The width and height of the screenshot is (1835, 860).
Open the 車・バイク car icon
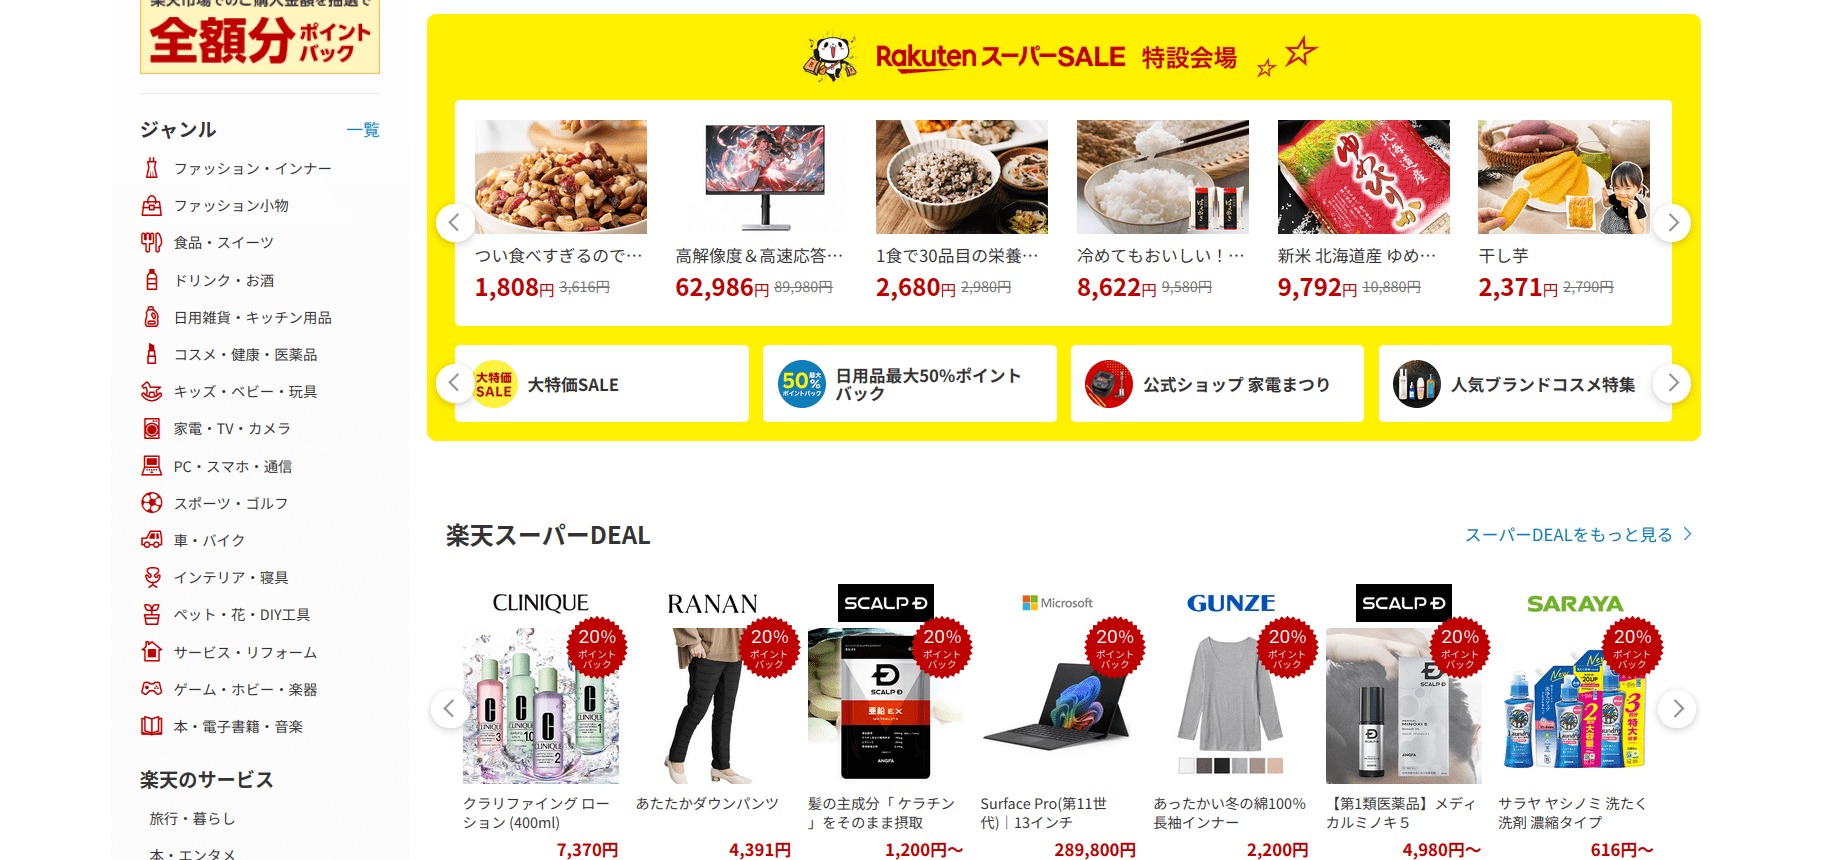coord(151,540)
